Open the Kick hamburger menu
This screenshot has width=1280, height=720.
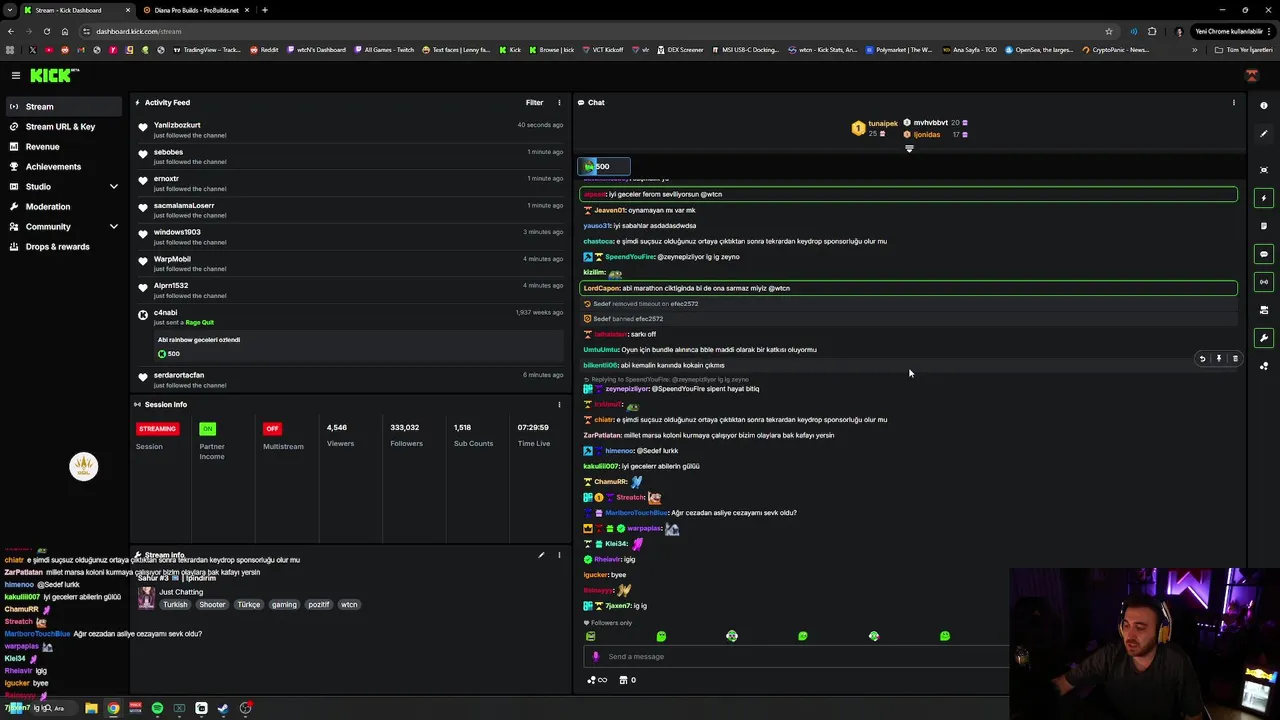click(x=16, y=75)
